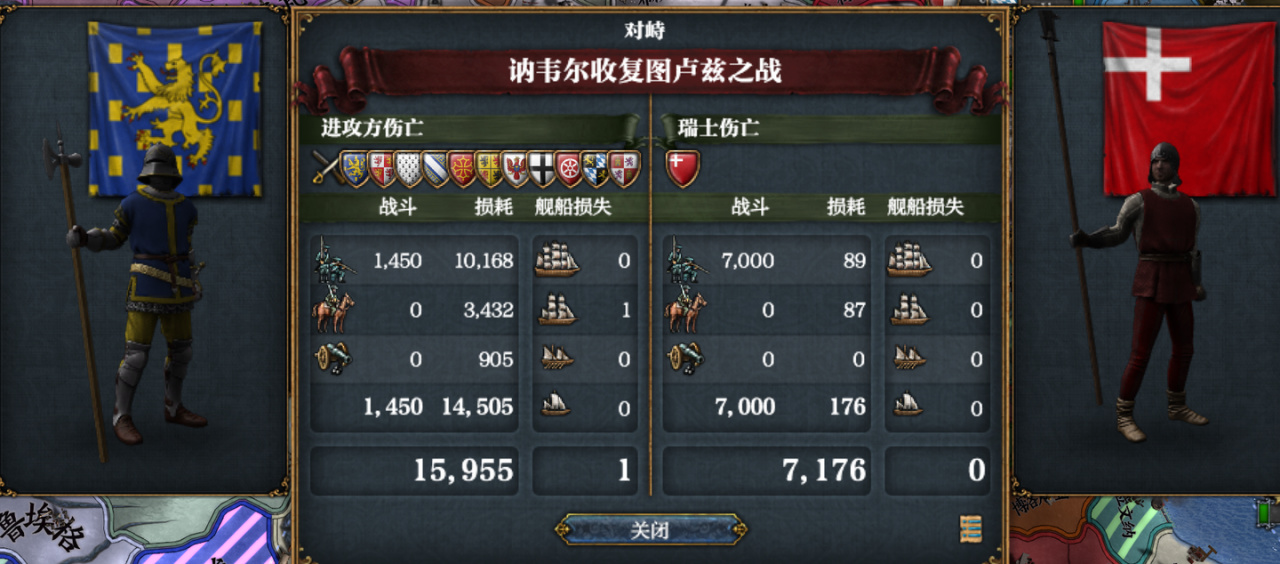The width and height of the screenshot is (1280, 564).
Task: Click the attacker heavy ship icon
Action: tap(557, 260)
